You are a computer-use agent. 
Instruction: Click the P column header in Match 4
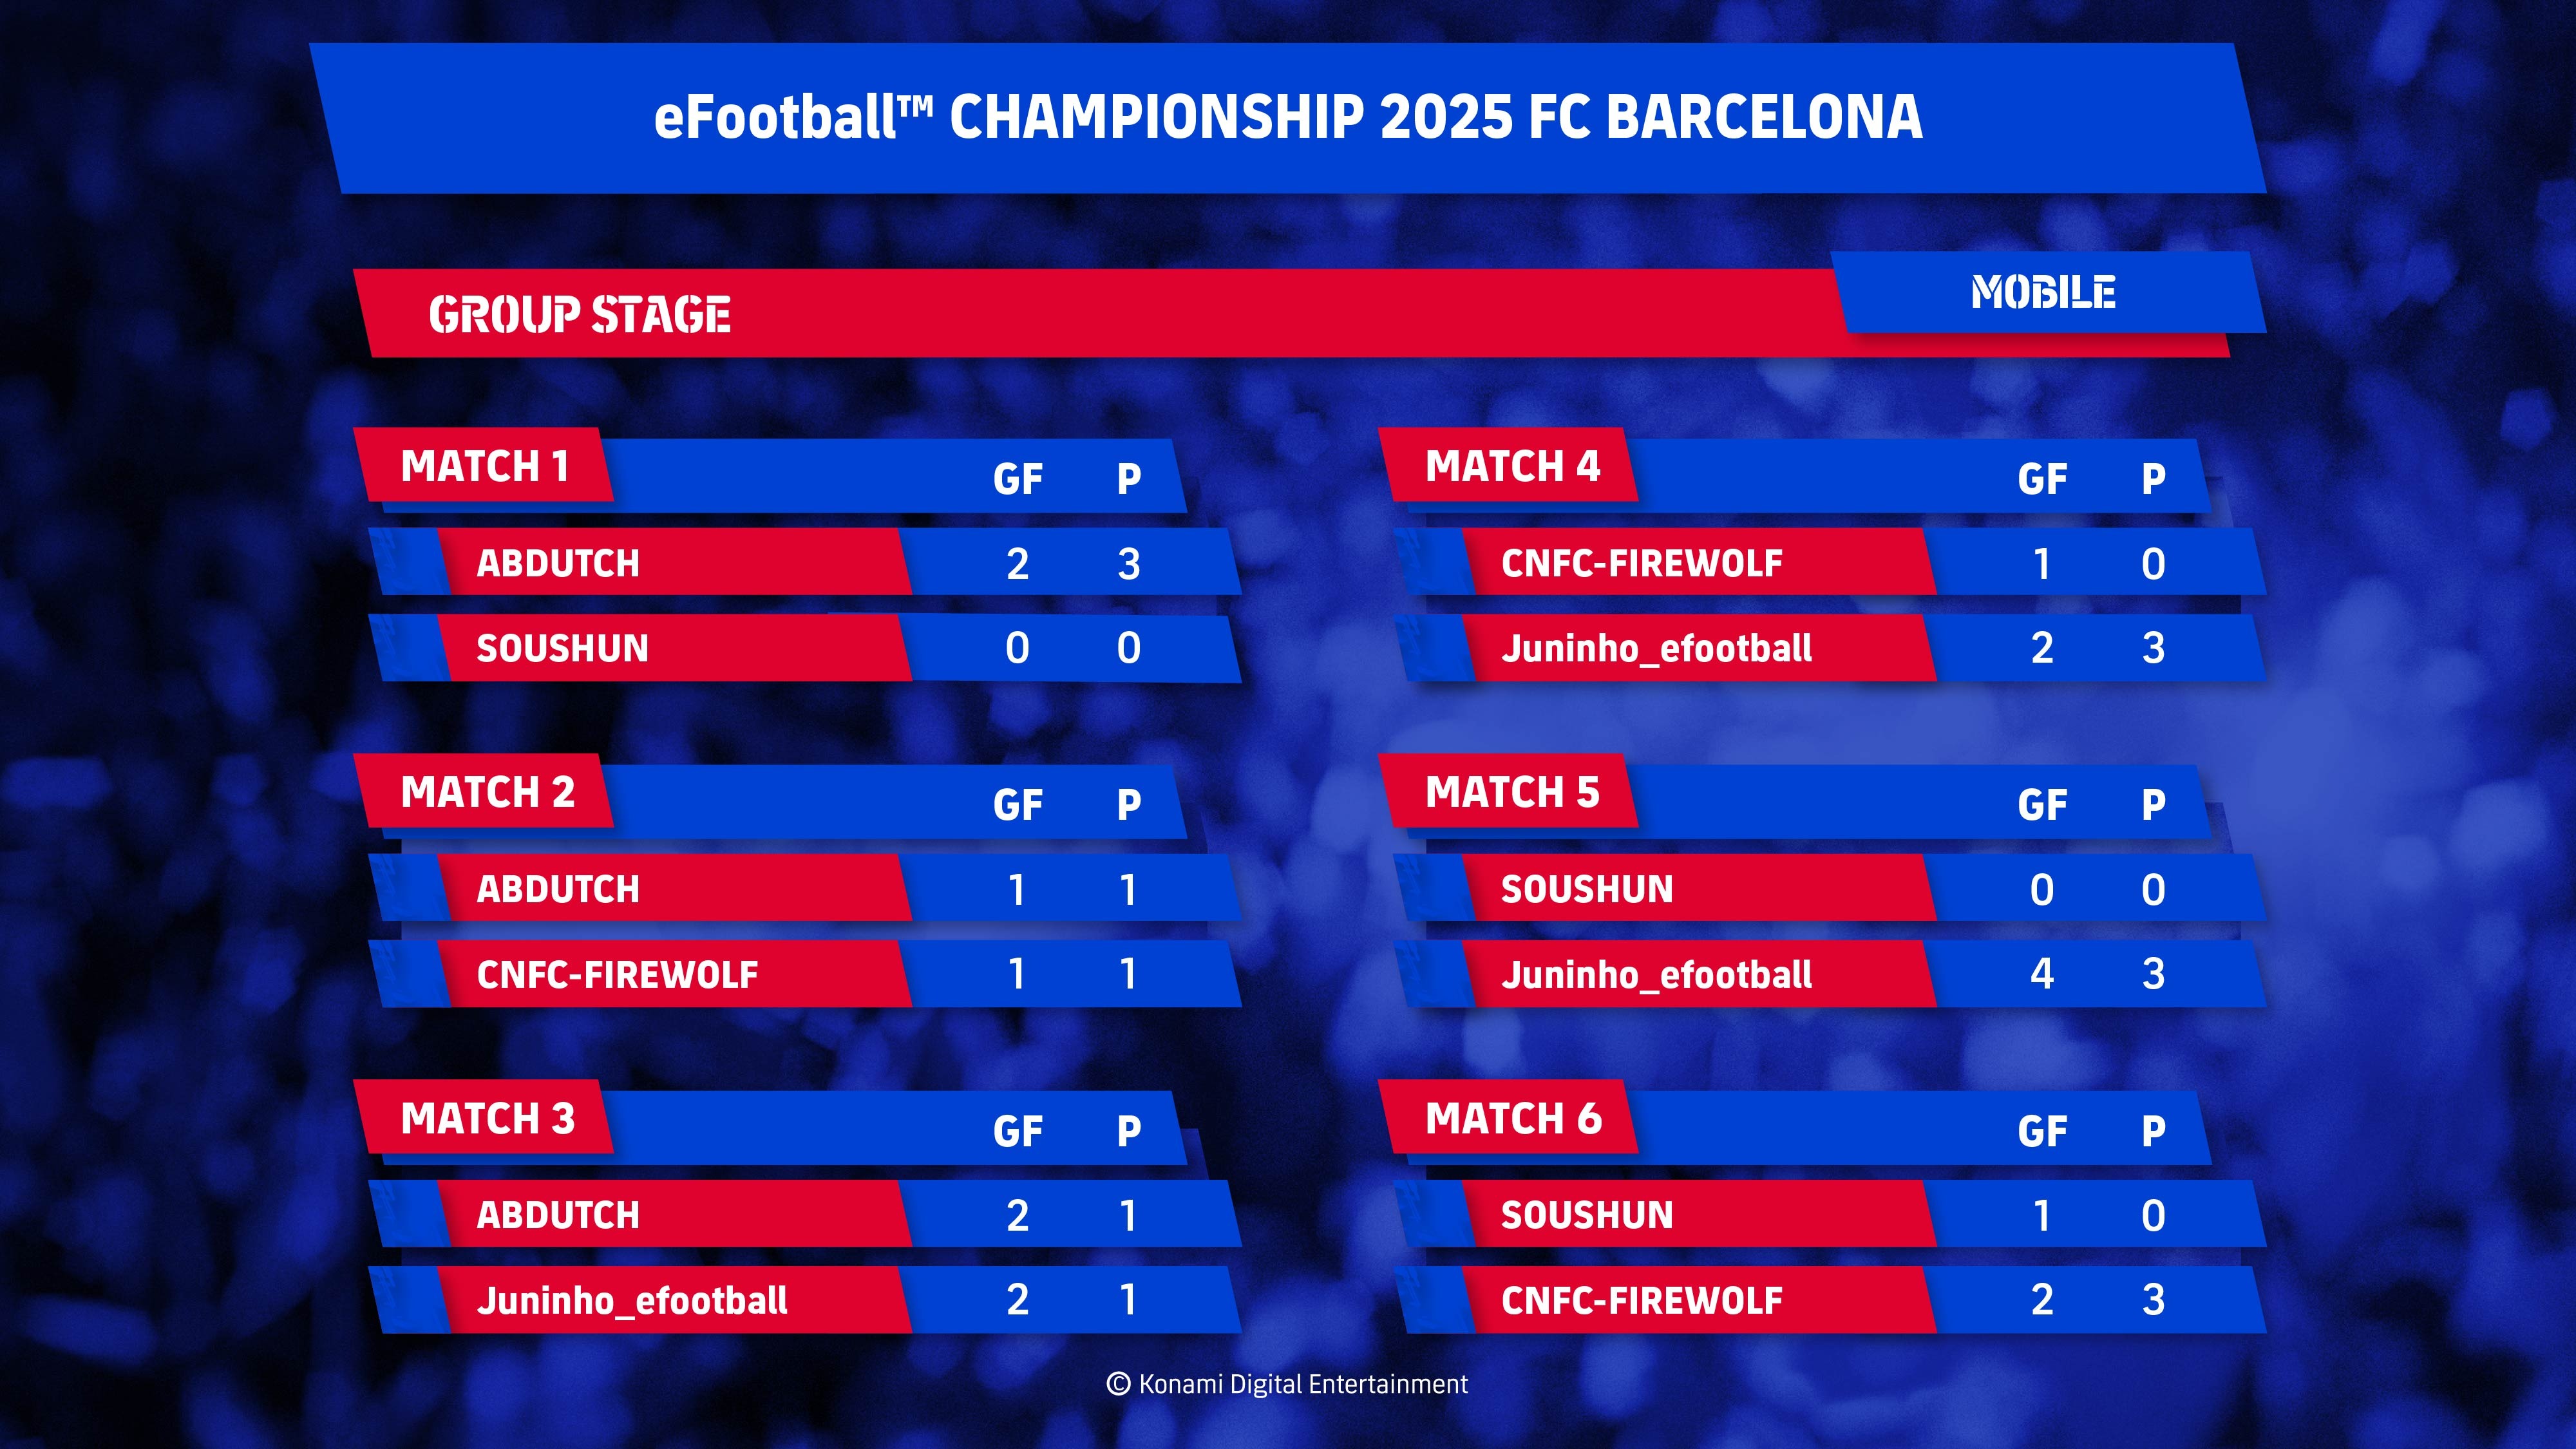2153,479
